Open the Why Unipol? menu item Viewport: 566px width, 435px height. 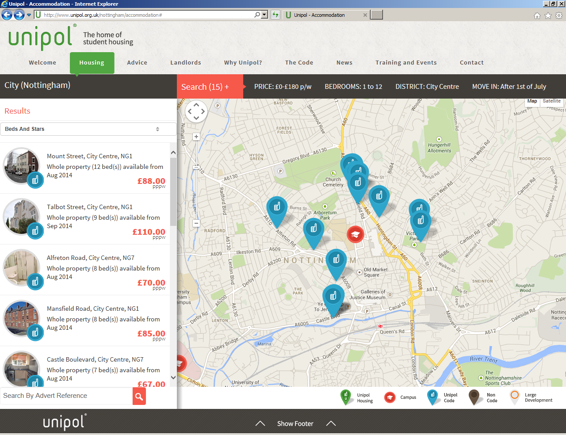tap(243, 62)
